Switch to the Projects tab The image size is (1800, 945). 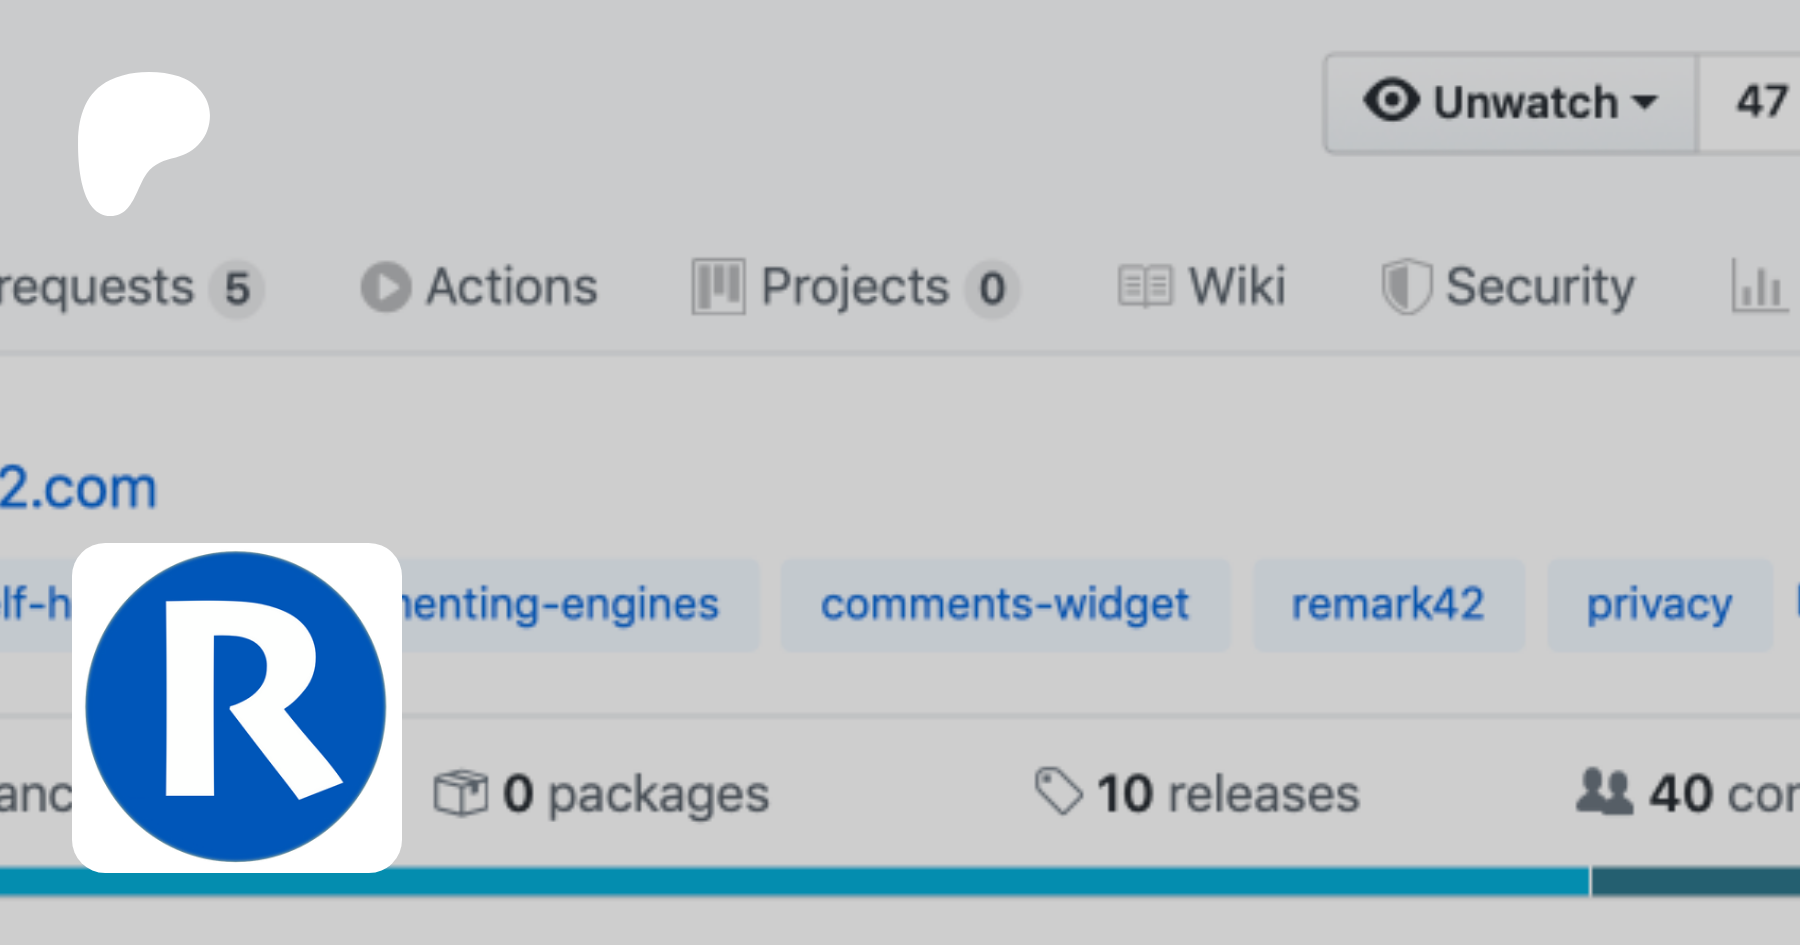pyautogui.click(x=854, y=288)
